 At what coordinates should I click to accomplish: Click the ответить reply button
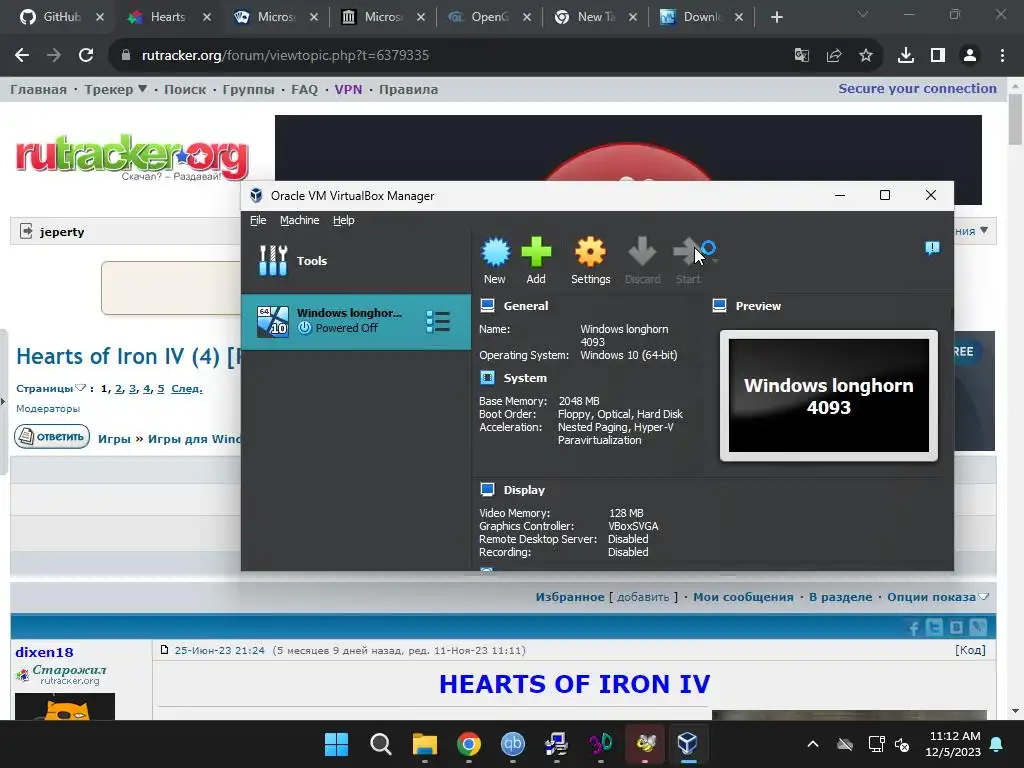(x=52, y=436)
